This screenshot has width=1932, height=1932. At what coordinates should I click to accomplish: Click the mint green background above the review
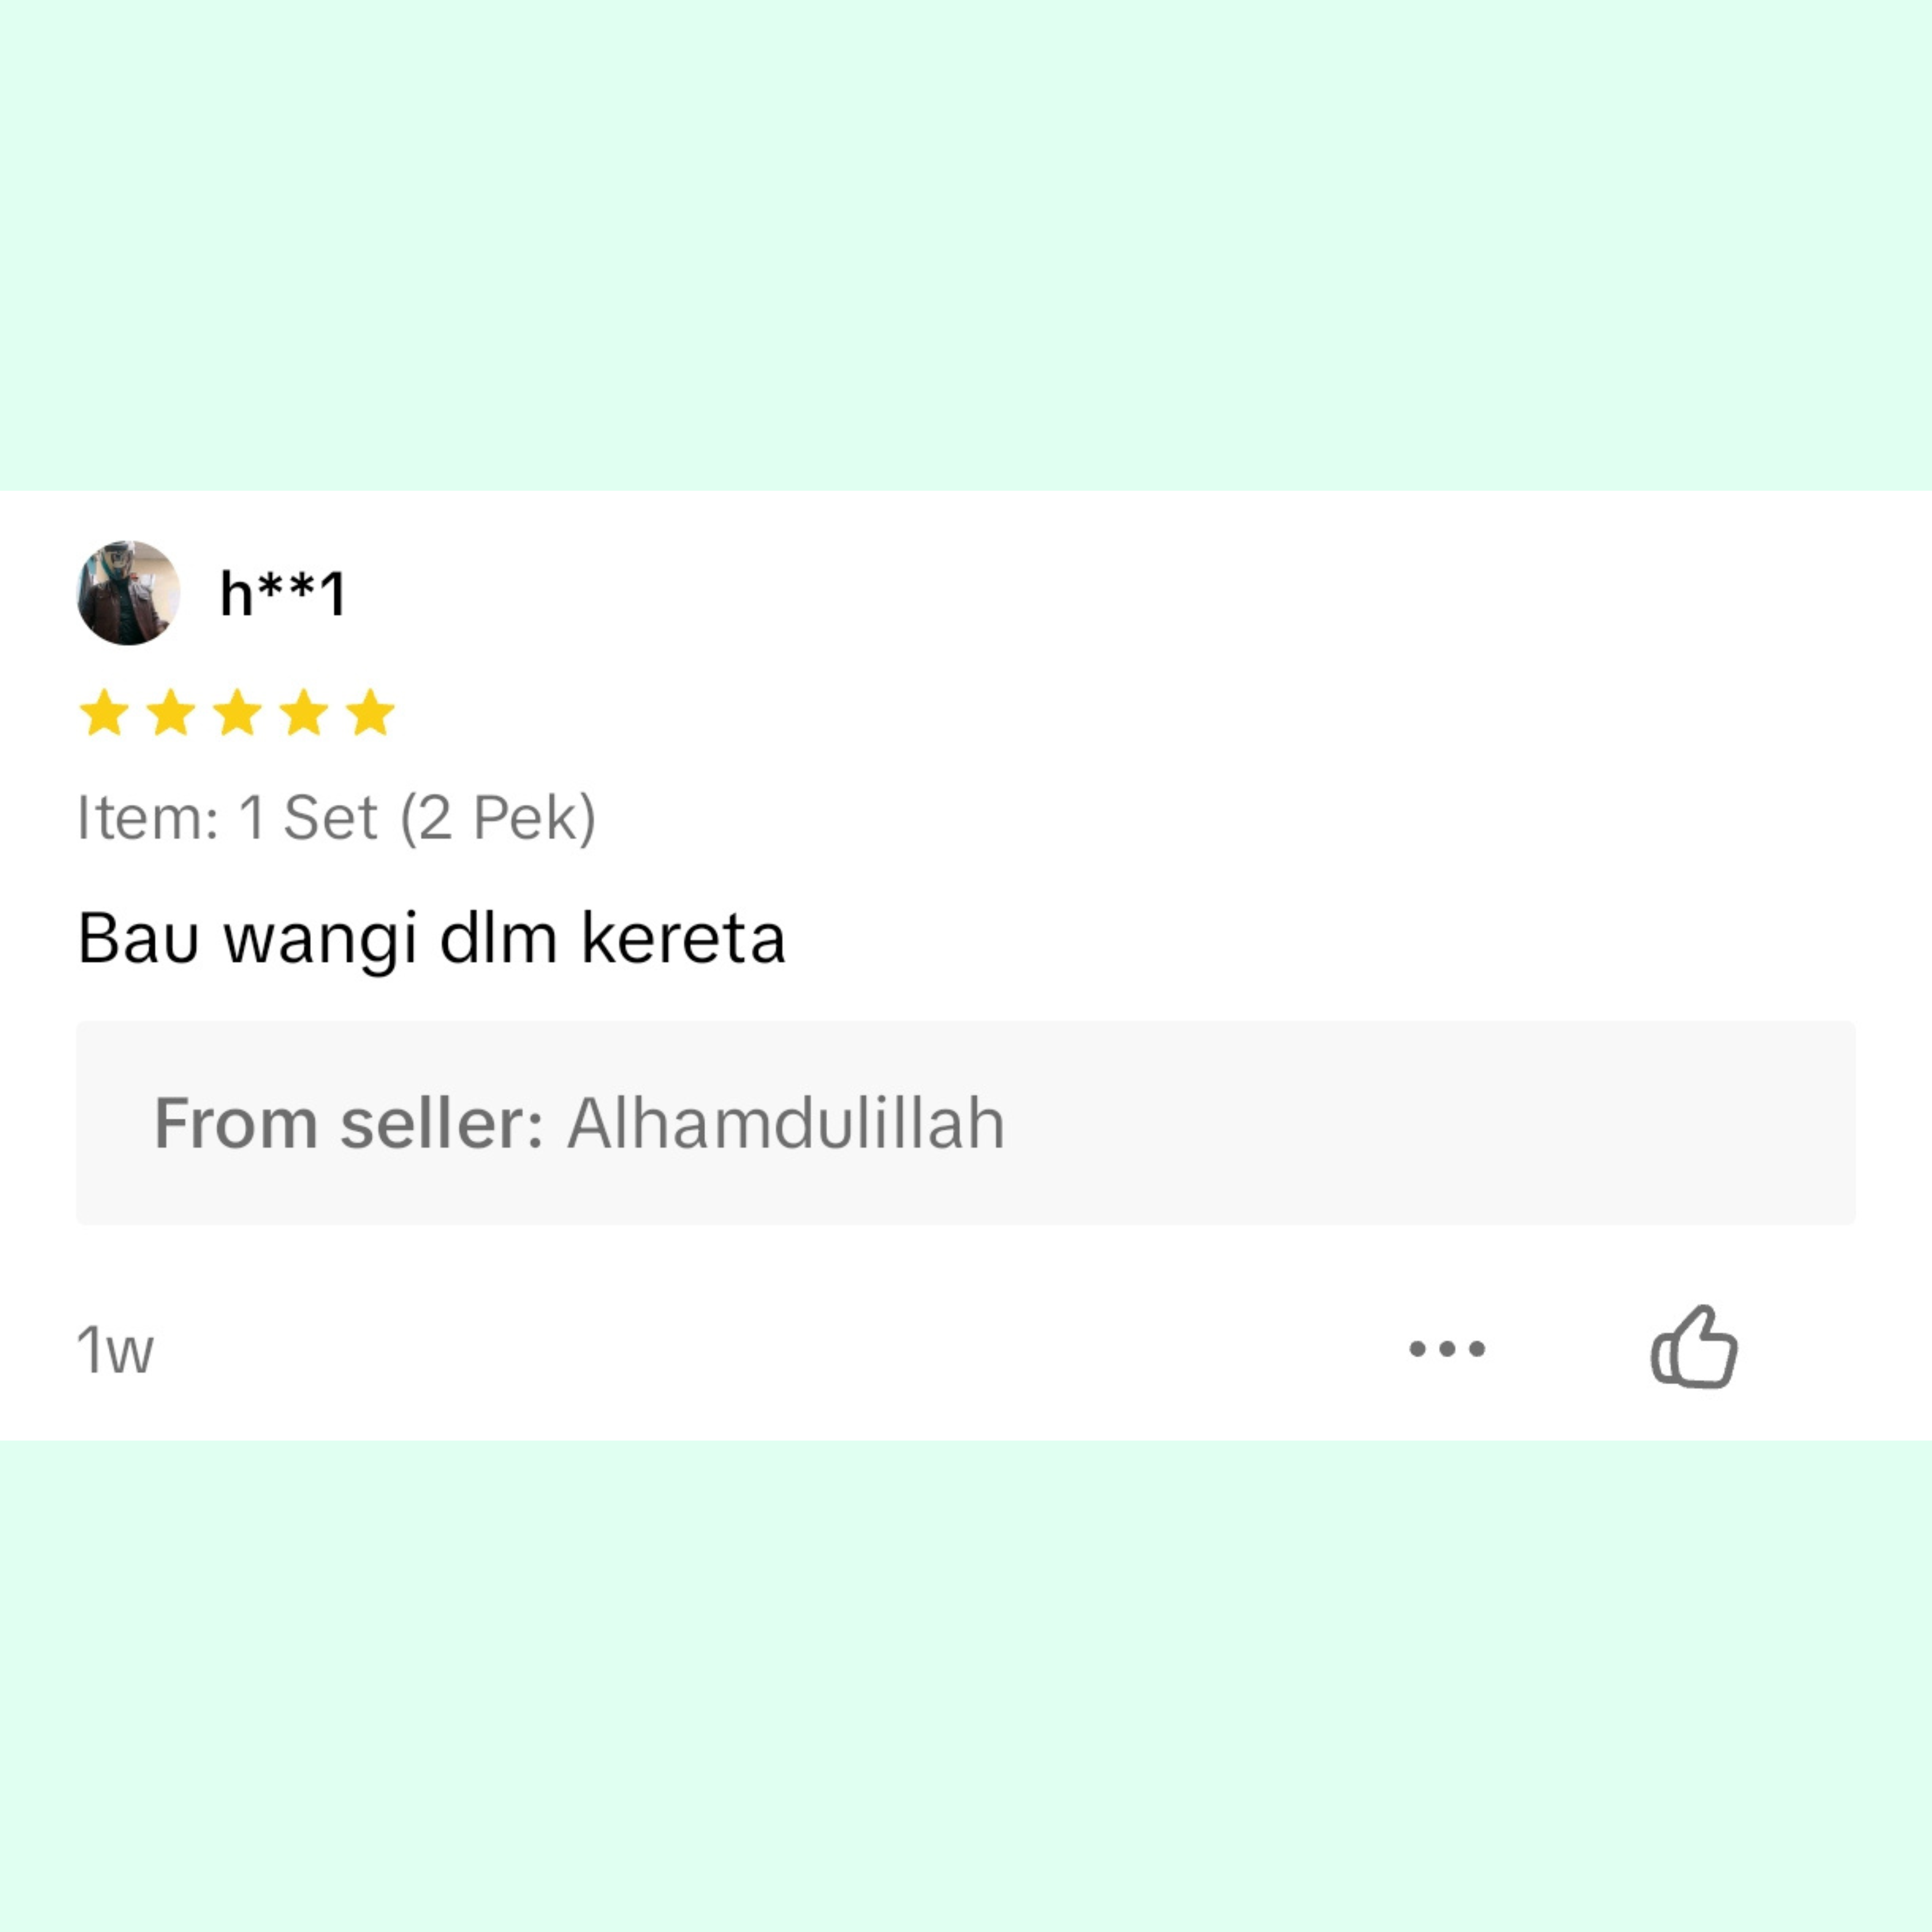coord(966,245)
